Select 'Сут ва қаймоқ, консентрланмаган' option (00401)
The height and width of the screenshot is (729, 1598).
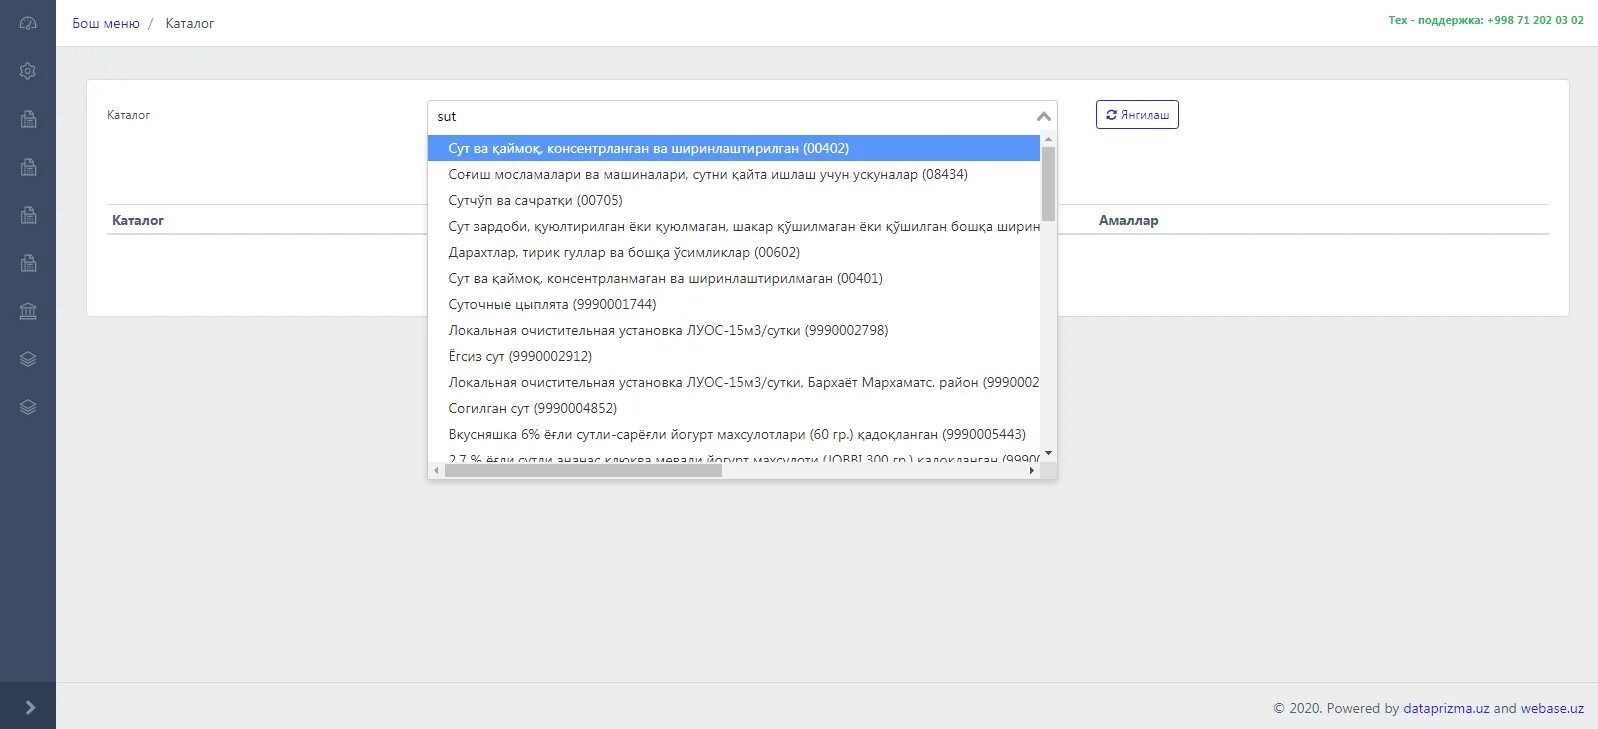click(734, 278)
